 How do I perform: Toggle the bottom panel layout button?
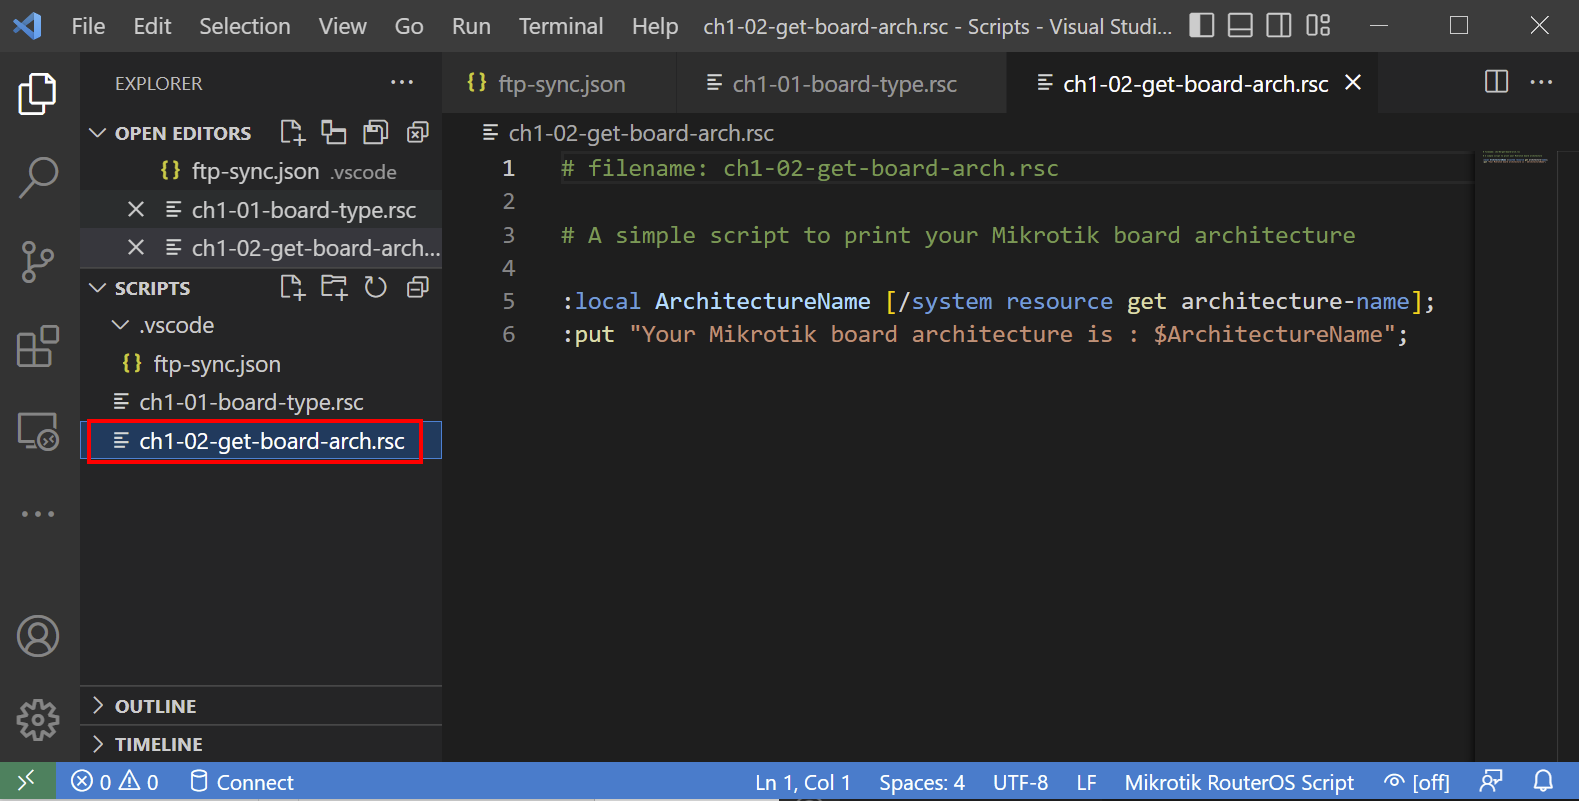coord(1240,26)
